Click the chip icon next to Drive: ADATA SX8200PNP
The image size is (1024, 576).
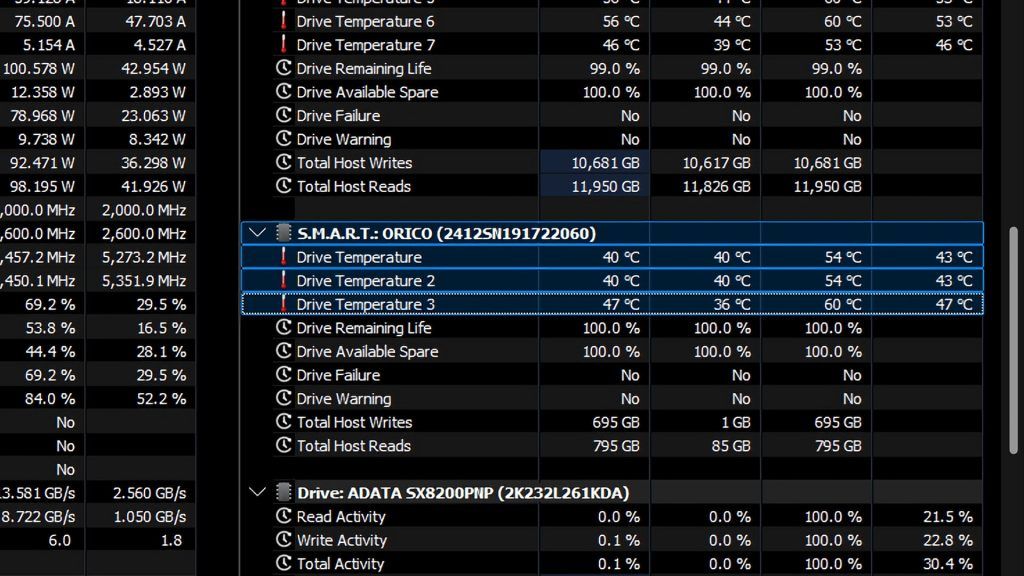pos(283,492)
